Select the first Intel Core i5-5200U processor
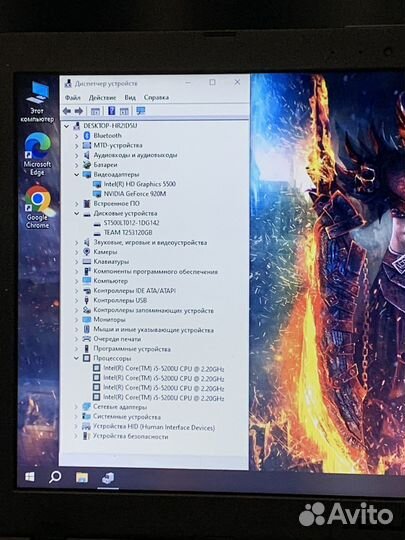The width and height of the screenshot is (405, 540). (x=164, y=369)
